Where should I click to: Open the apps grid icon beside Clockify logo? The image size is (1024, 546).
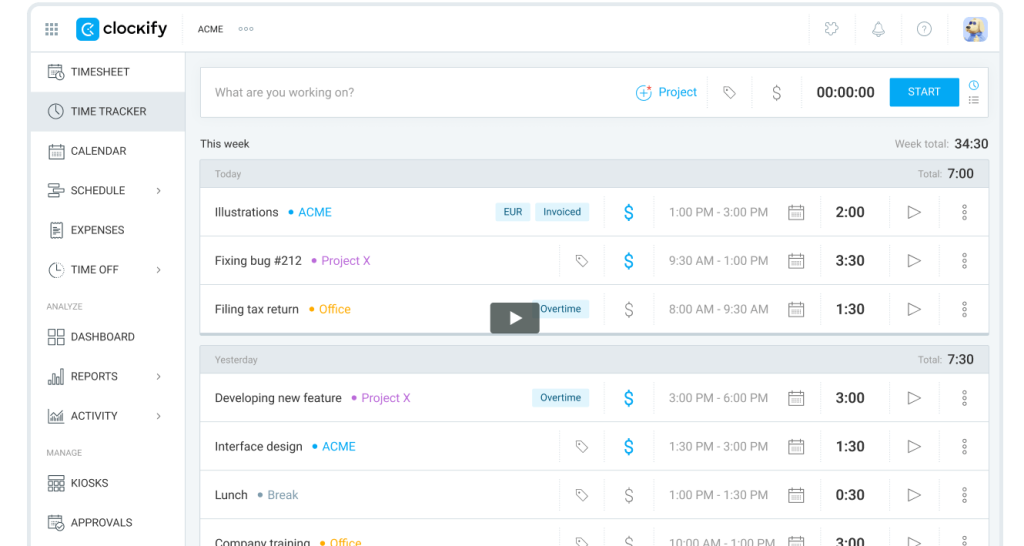52,29
